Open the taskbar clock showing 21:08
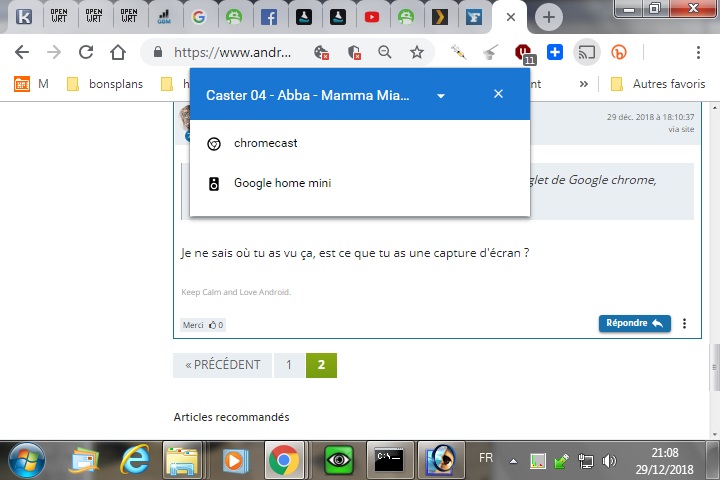This screenshot has height=480, width=720. (x=664, y=461)
